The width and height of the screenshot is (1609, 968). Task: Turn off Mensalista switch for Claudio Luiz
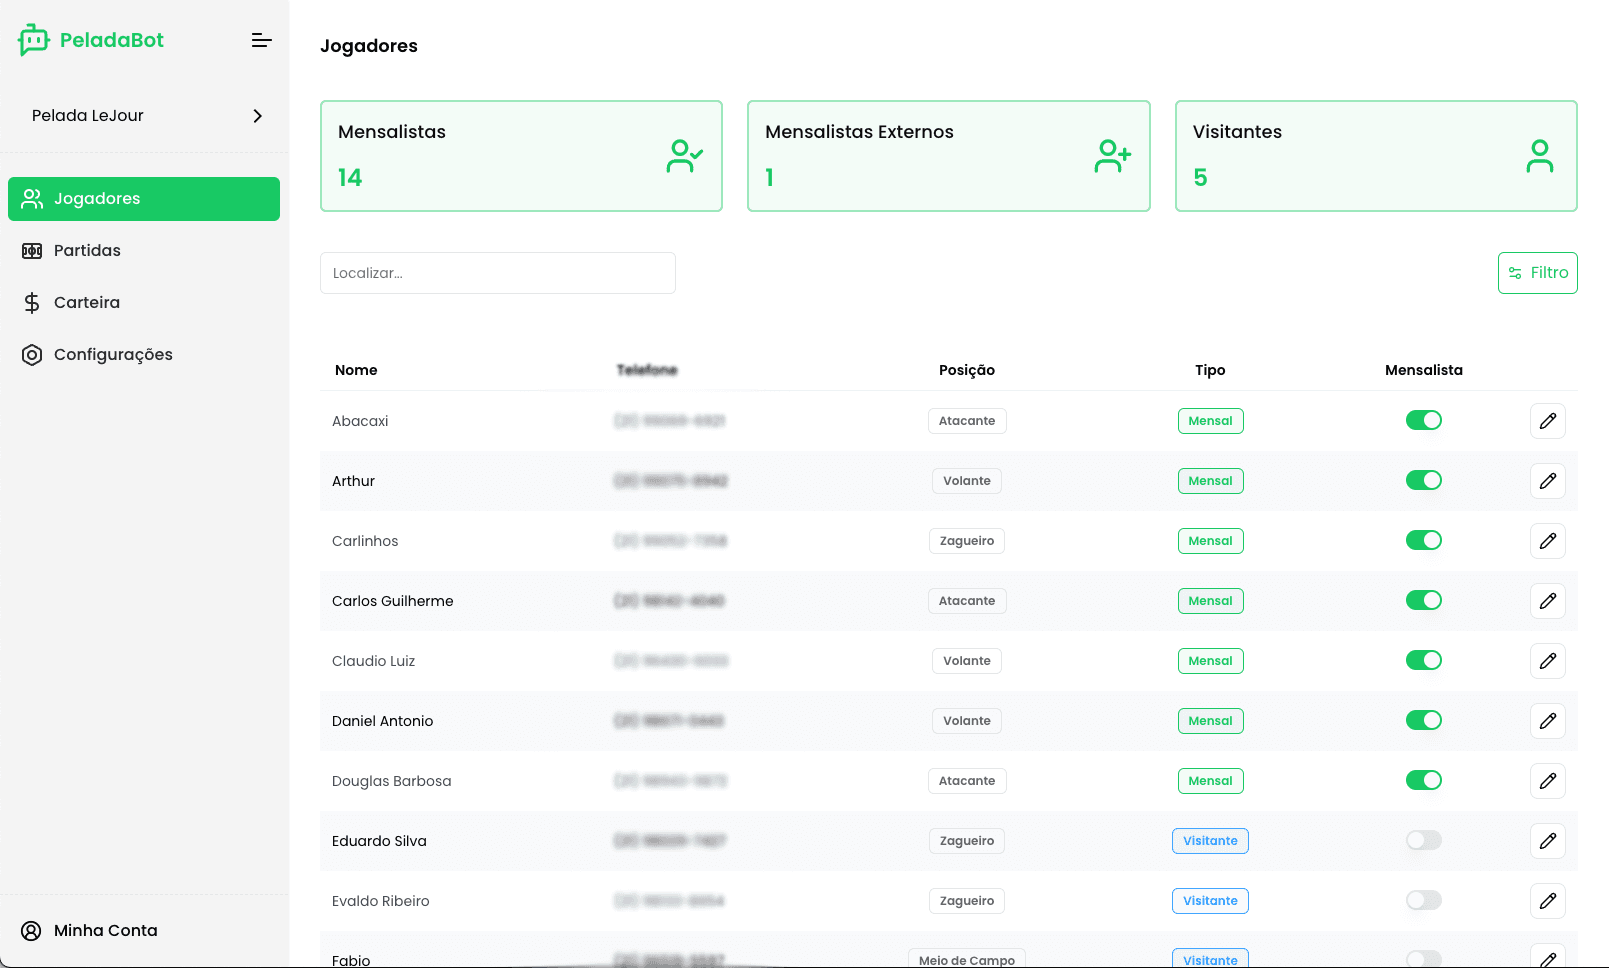point(1423,661)
